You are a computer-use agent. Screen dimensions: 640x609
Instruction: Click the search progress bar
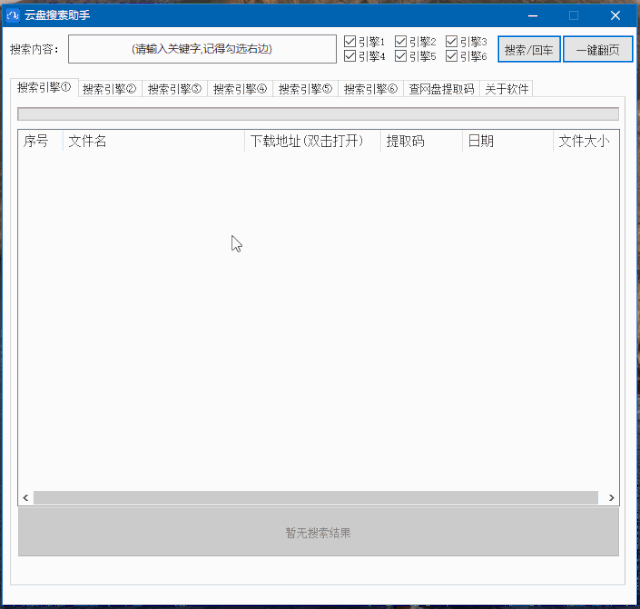point(318,114)
